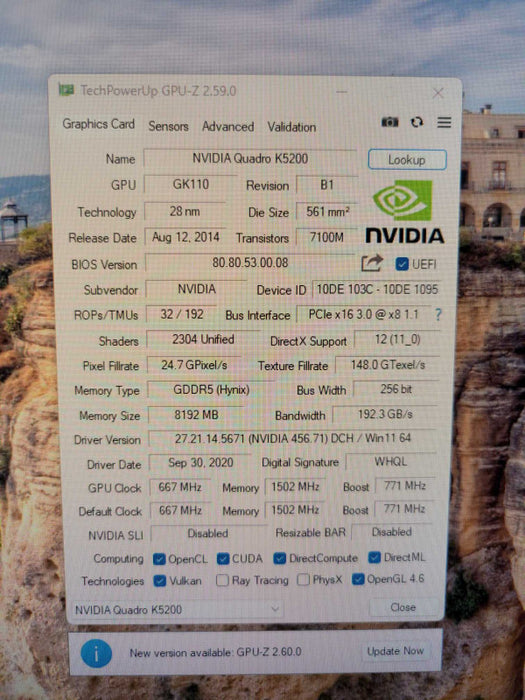The height and width of the screenshot is (700, 525).
Task: Click the Release Date Aug 12, 2014
Action: click(185, 237)
